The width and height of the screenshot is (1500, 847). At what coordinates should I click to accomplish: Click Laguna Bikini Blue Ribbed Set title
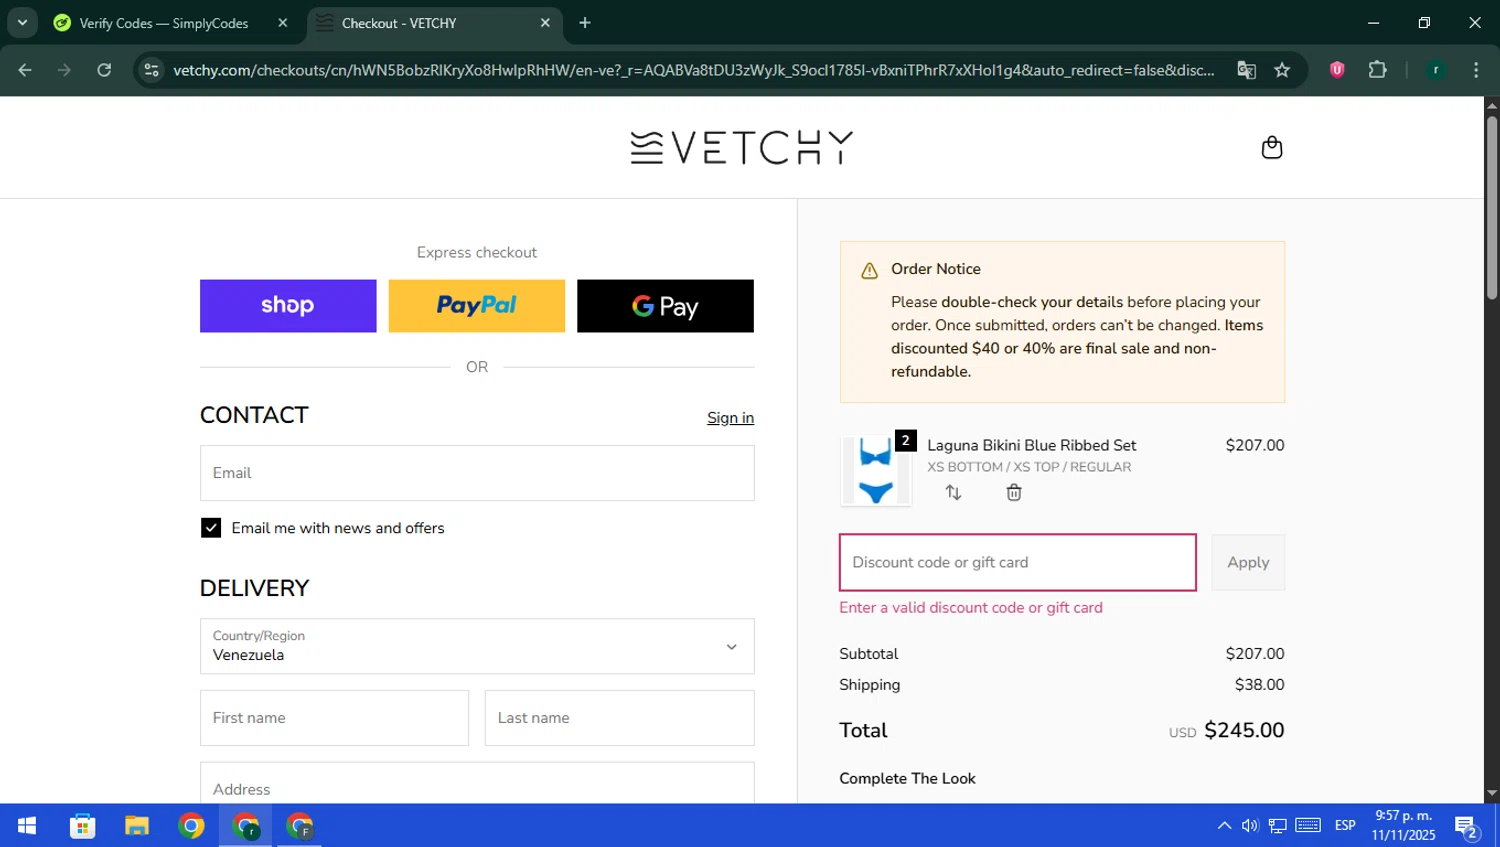[1031, 445]
